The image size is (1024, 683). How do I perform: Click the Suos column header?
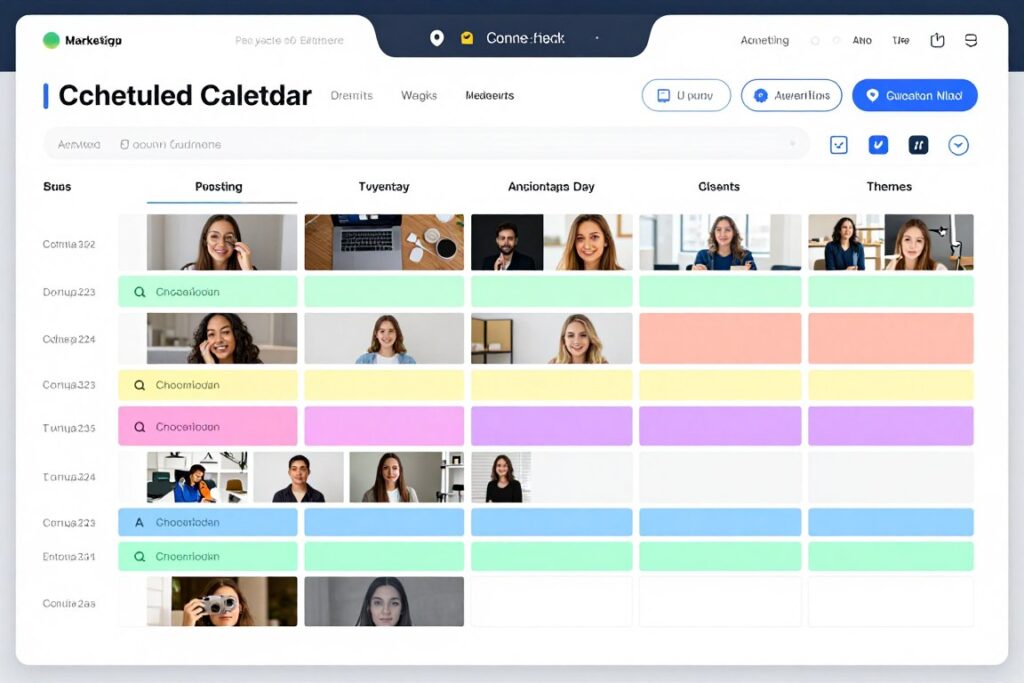[x=57, y=187]
